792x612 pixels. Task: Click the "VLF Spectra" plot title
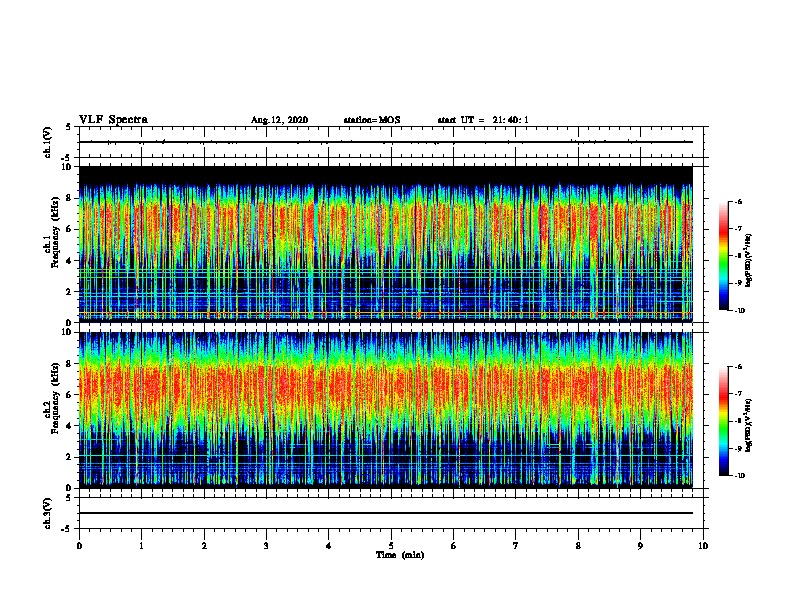point(113,120)
